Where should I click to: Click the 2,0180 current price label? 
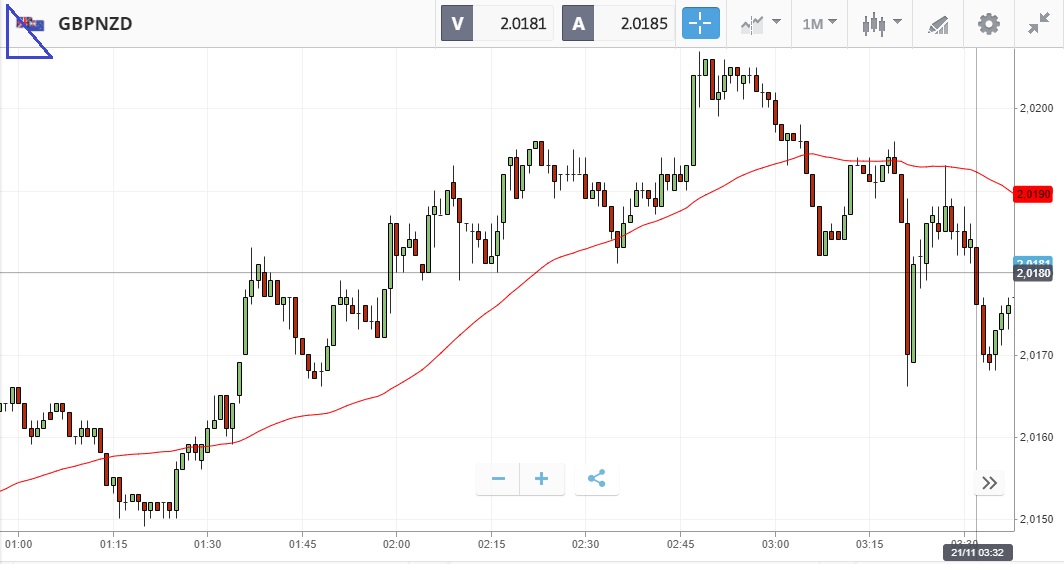[1033, 273]
